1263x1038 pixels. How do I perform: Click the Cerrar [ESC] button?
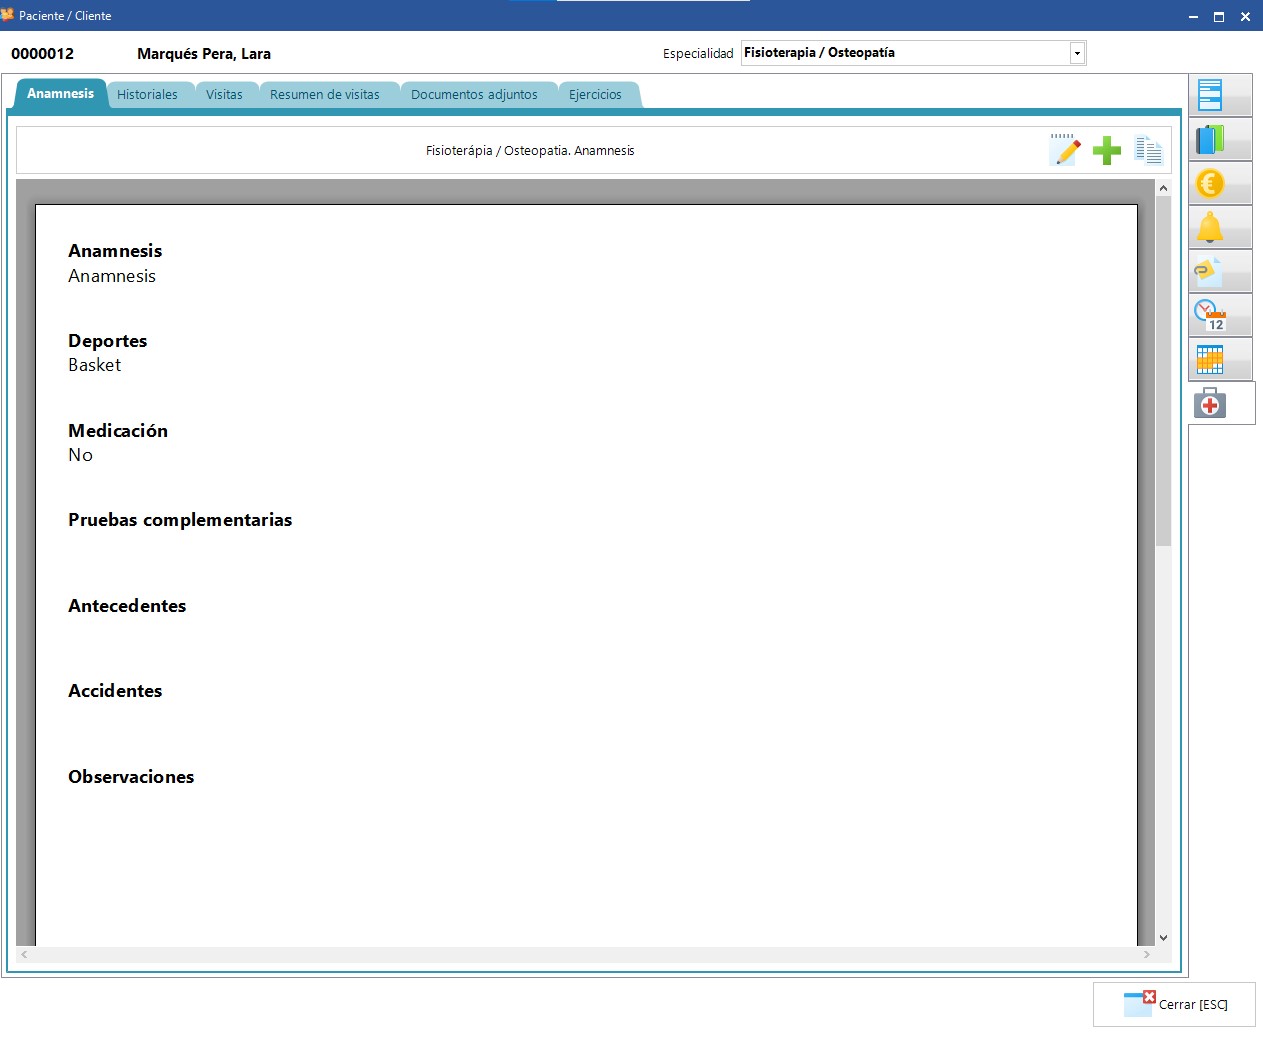(1174, 1004)
